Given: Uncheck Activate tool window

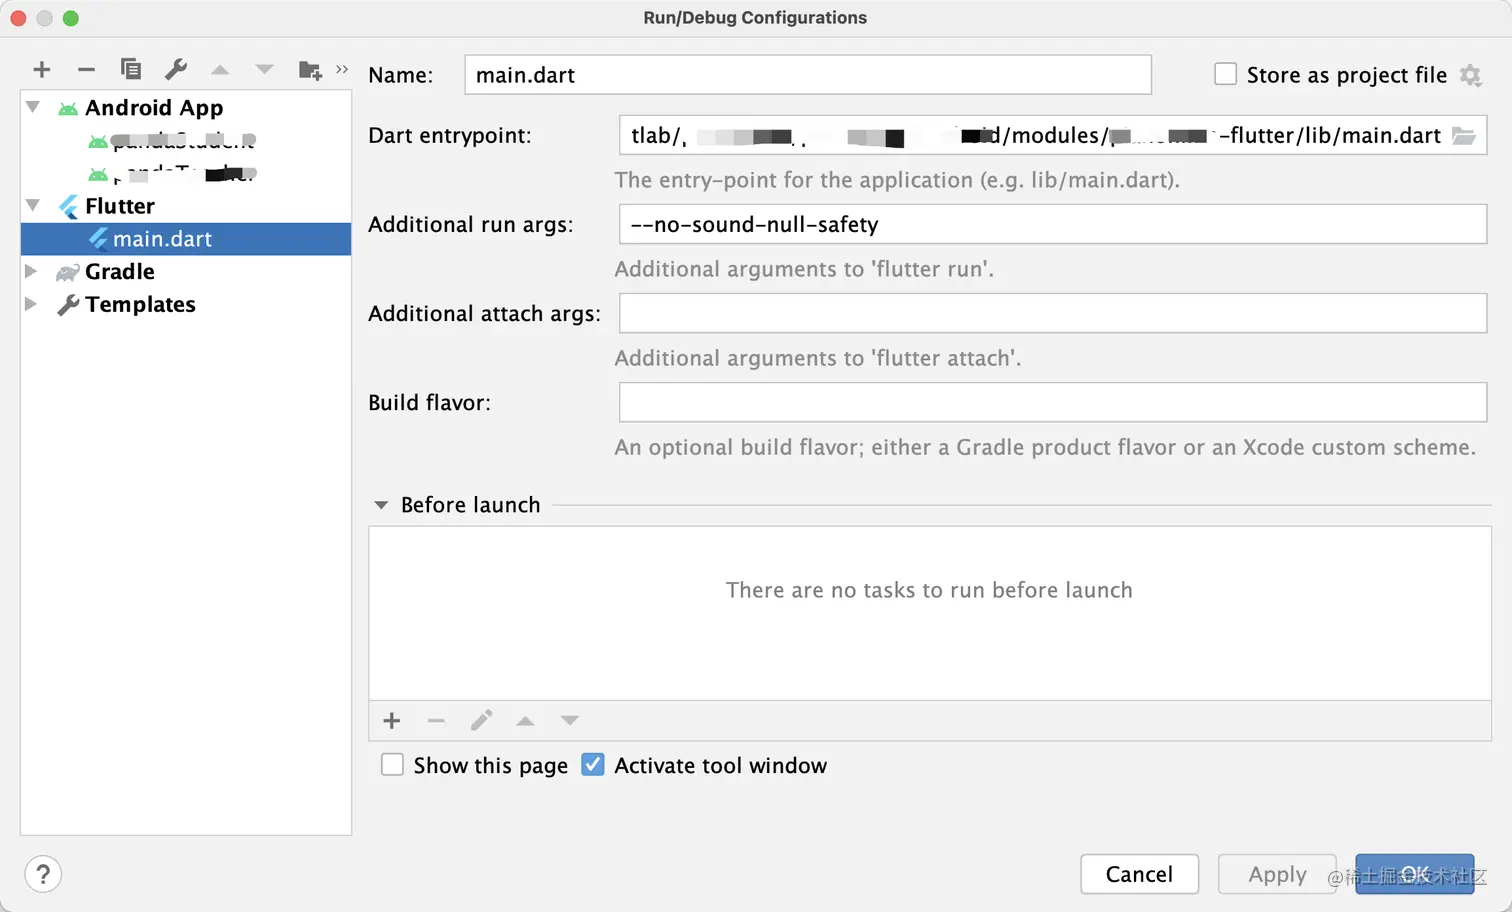Looking at the screenshot, I should [x=593, y=765].
